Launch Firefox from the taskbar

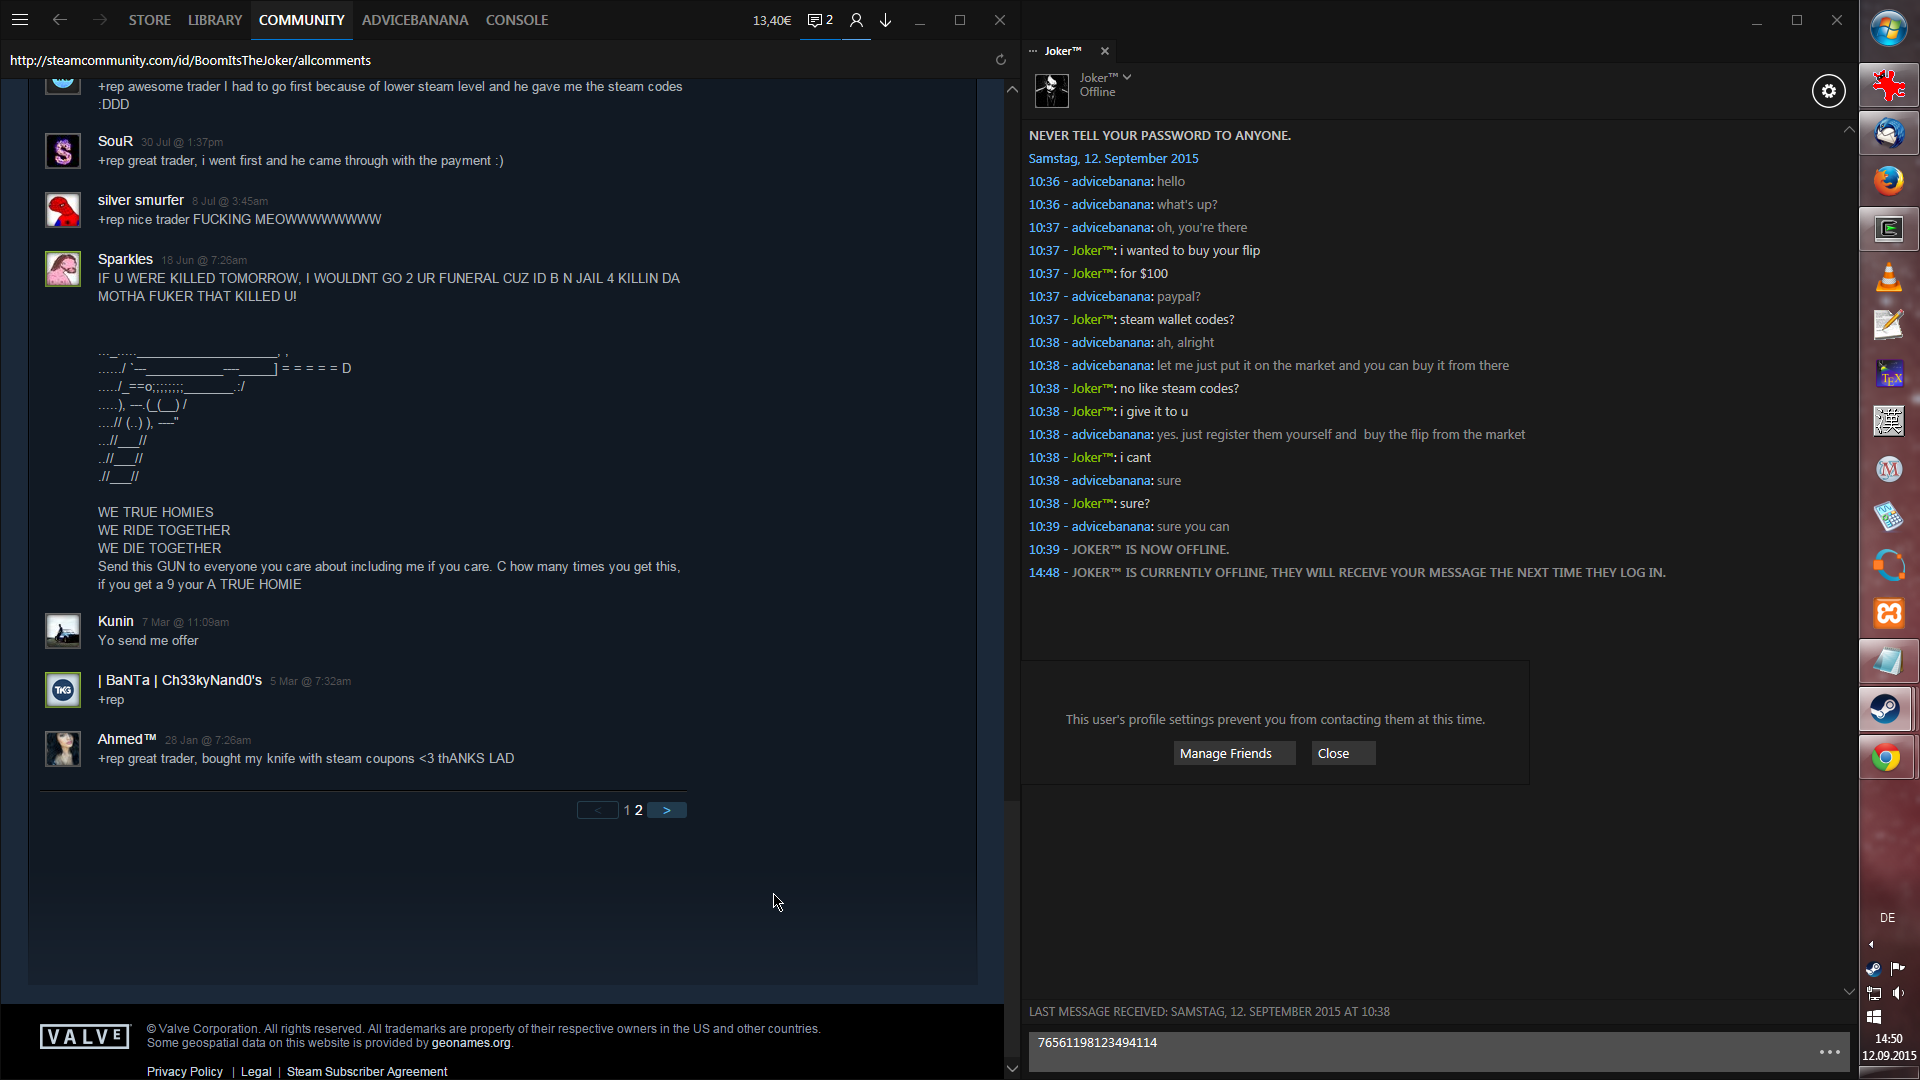pyautogui.click(x=1888, y=181)
